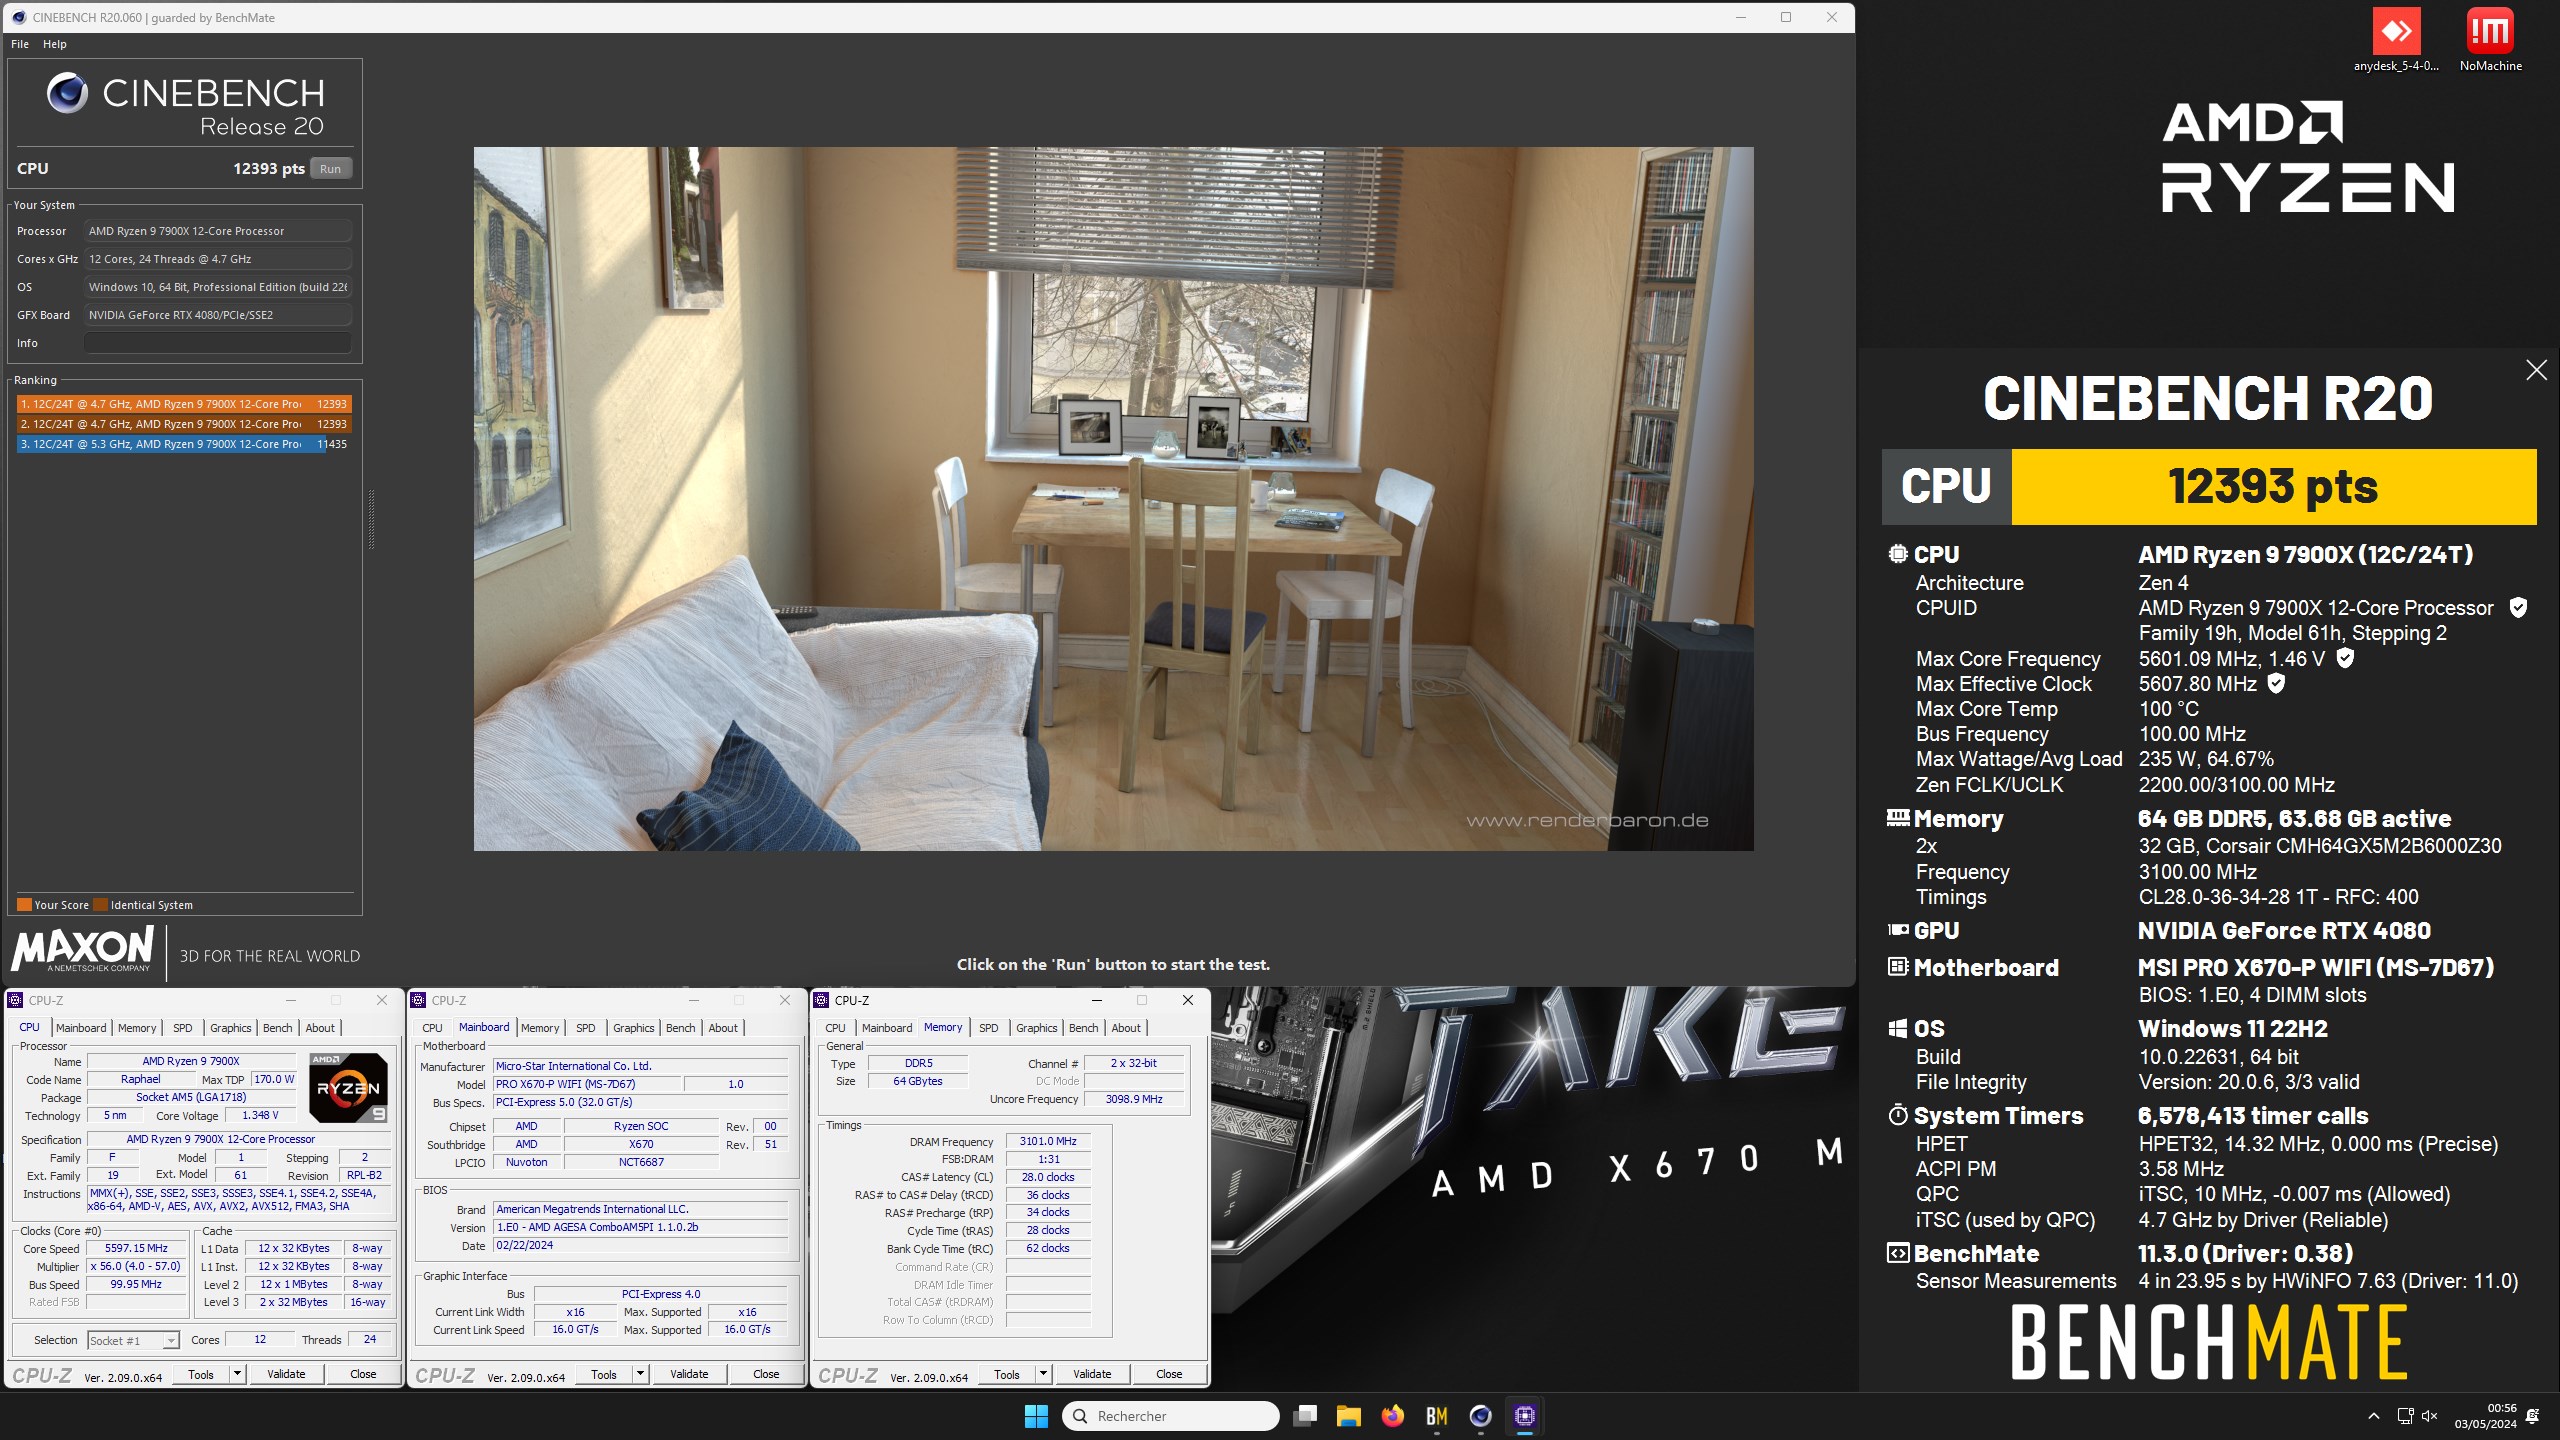This screenshot has height=1440, width=2560.
Task: Click the Windows OS icon in BenchMate
Action: tap(1898, 1029)
